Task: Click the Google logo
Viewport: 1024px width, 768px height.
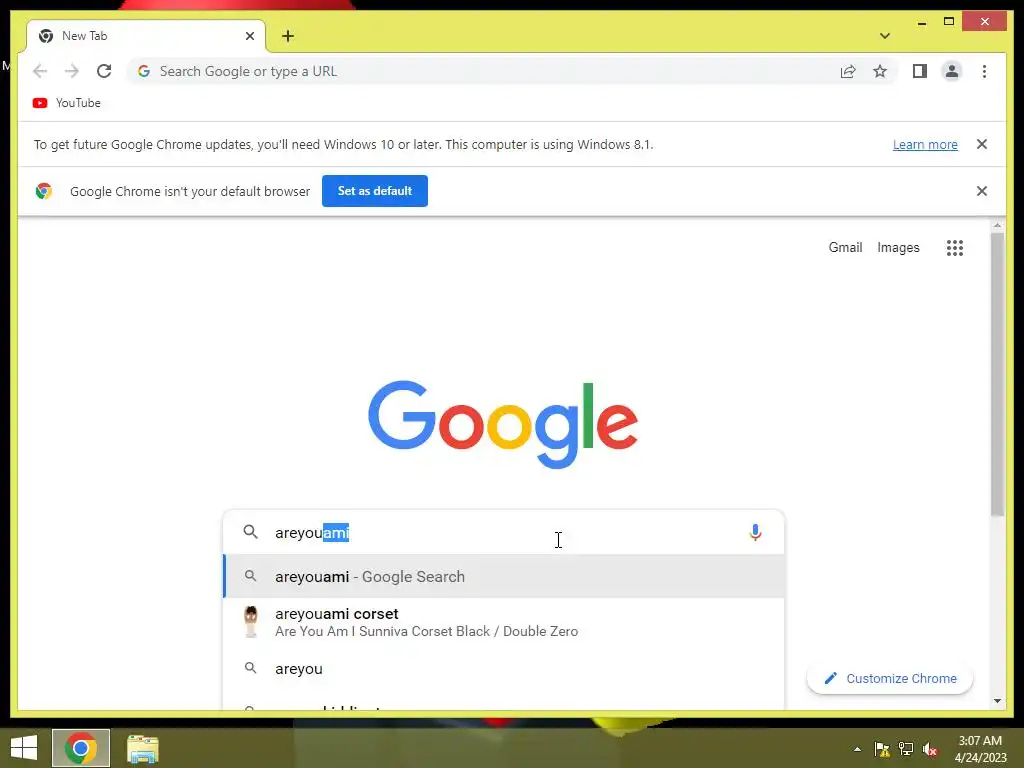Action: [x=503, y=423]
